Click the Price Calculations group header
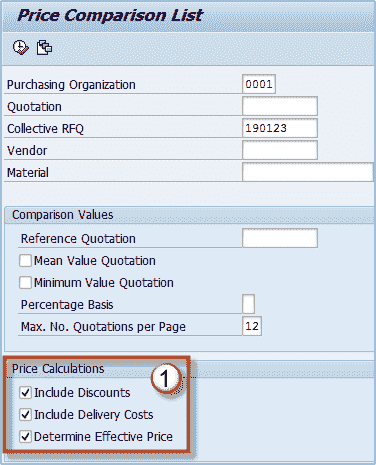This screenshot has width=376, height=465. pyautogui.click(x=58, y=369)
